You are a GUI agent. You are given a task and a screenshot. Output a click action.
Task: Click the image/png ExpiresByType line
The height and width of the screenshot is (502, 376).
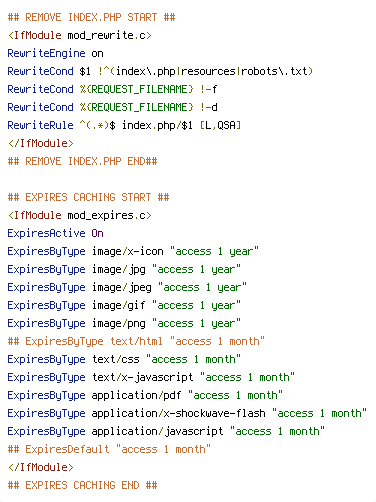[124, 323]
